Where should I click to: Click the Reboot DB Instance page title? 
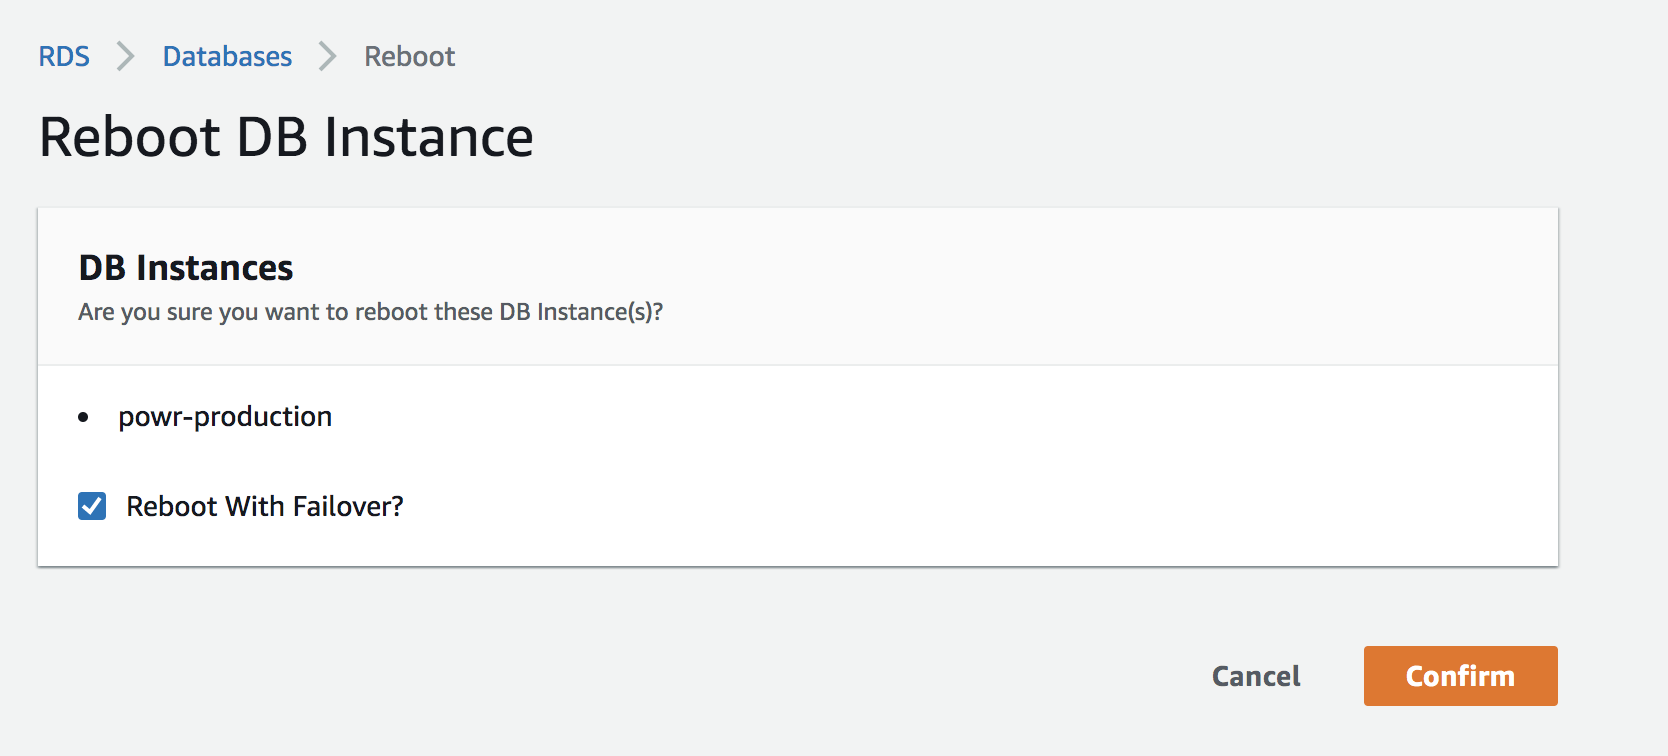[x=286, y=137]
